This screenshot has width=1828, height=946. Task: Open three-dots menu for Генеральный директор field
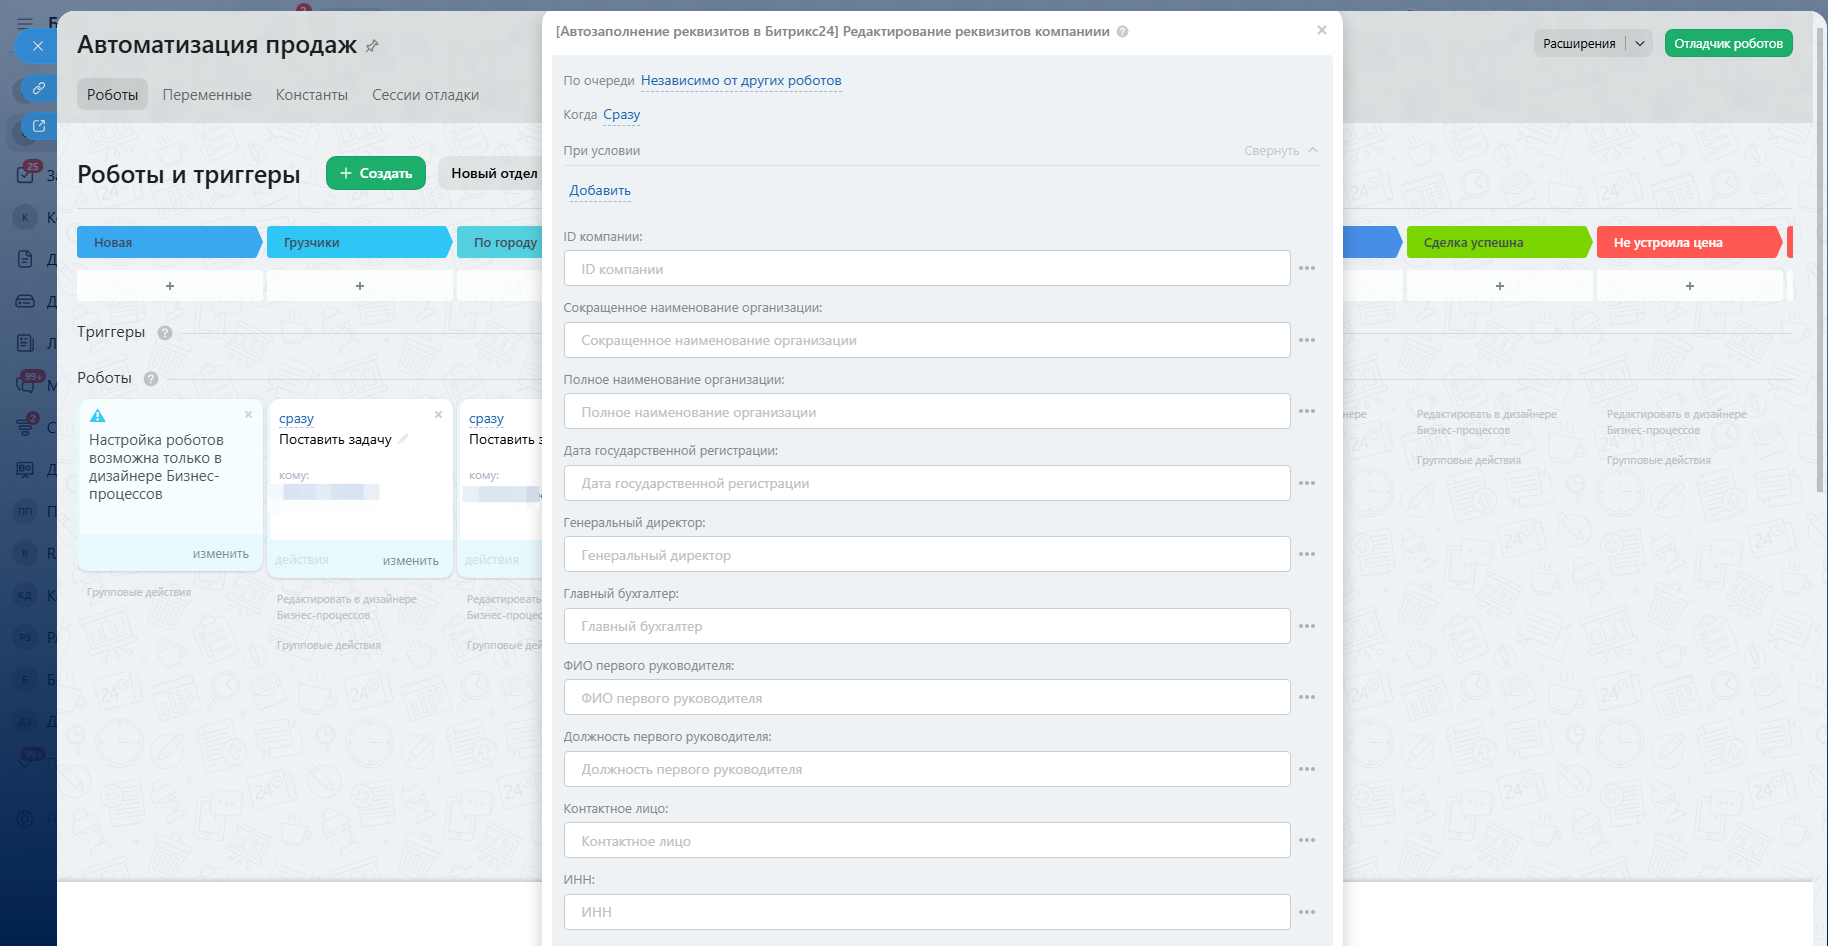pyautogui.click(x=1306, y=555)
